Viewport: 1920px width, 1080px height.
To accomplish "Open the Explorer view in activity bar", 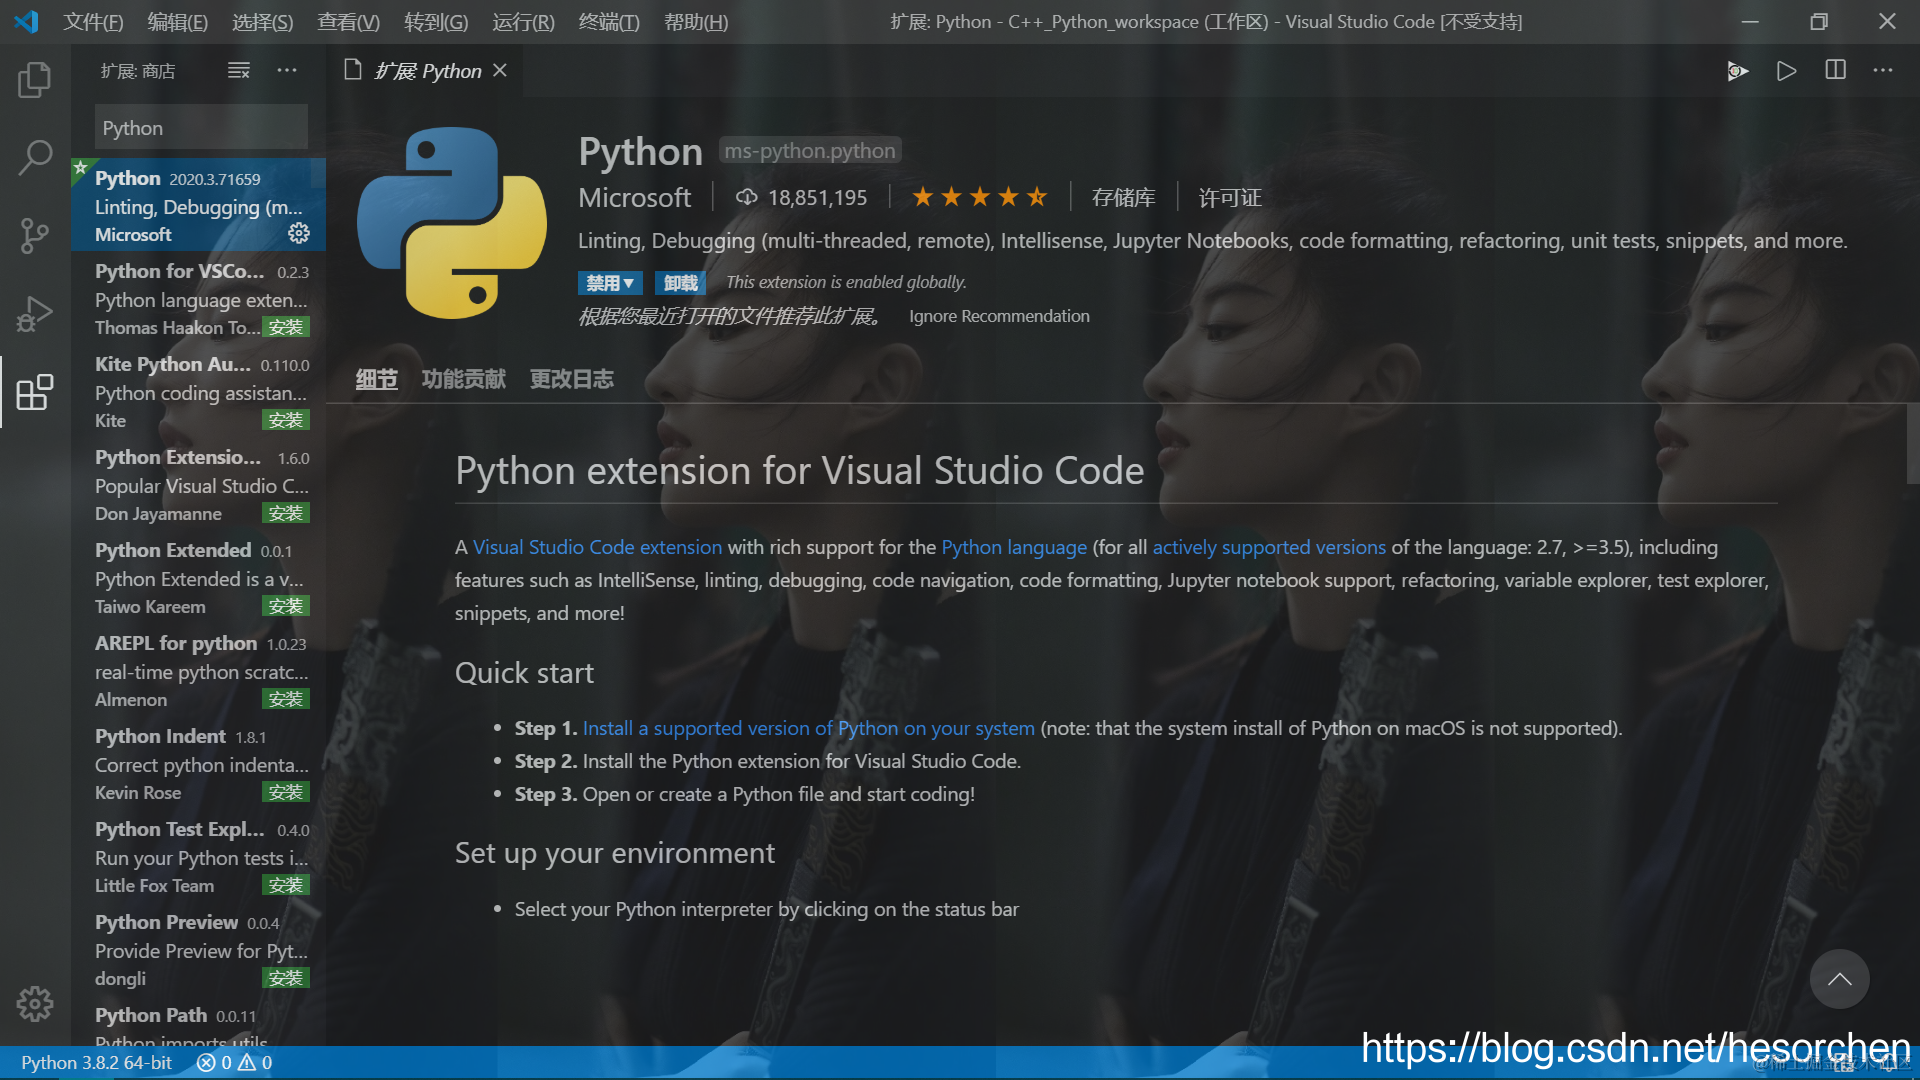I will pos(35,80).
